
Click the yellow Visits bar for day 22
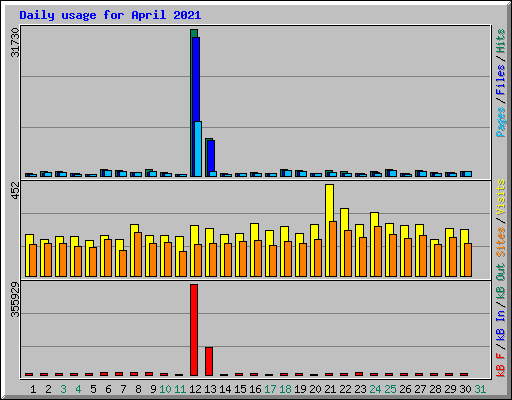point(344,219)
